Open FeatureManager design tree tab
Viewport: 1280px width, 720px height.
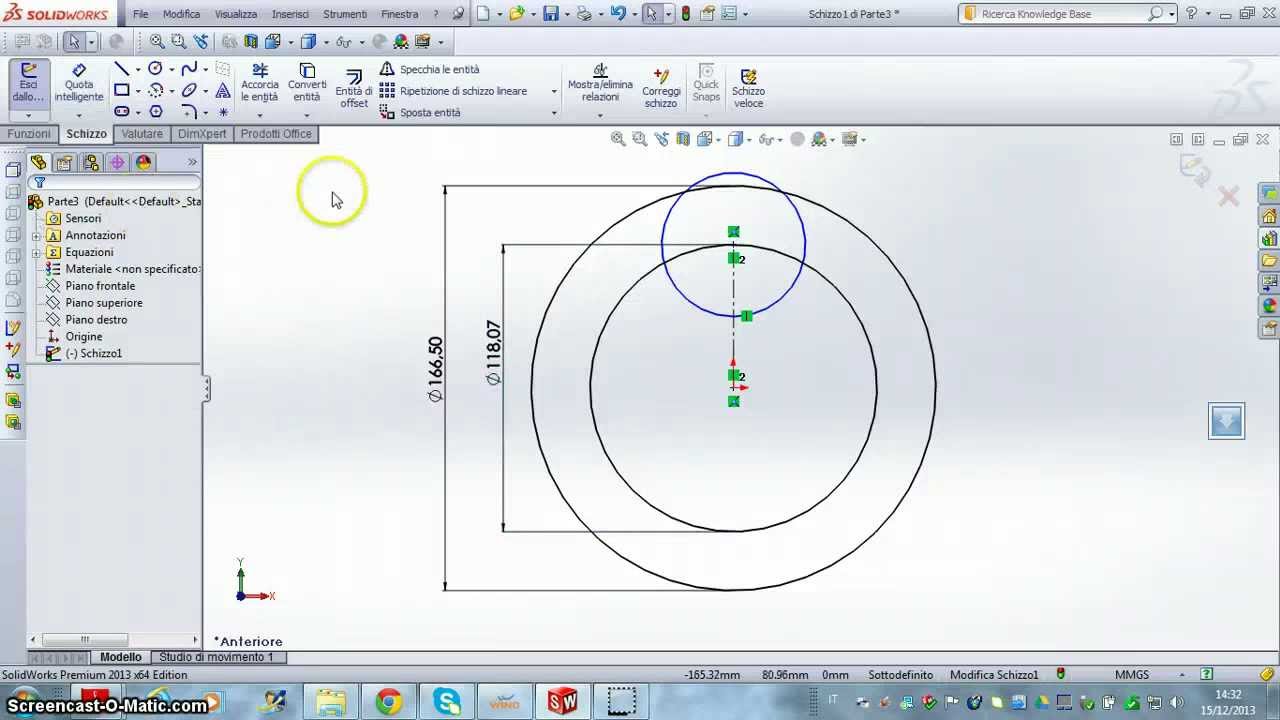[x=38, y=163]
